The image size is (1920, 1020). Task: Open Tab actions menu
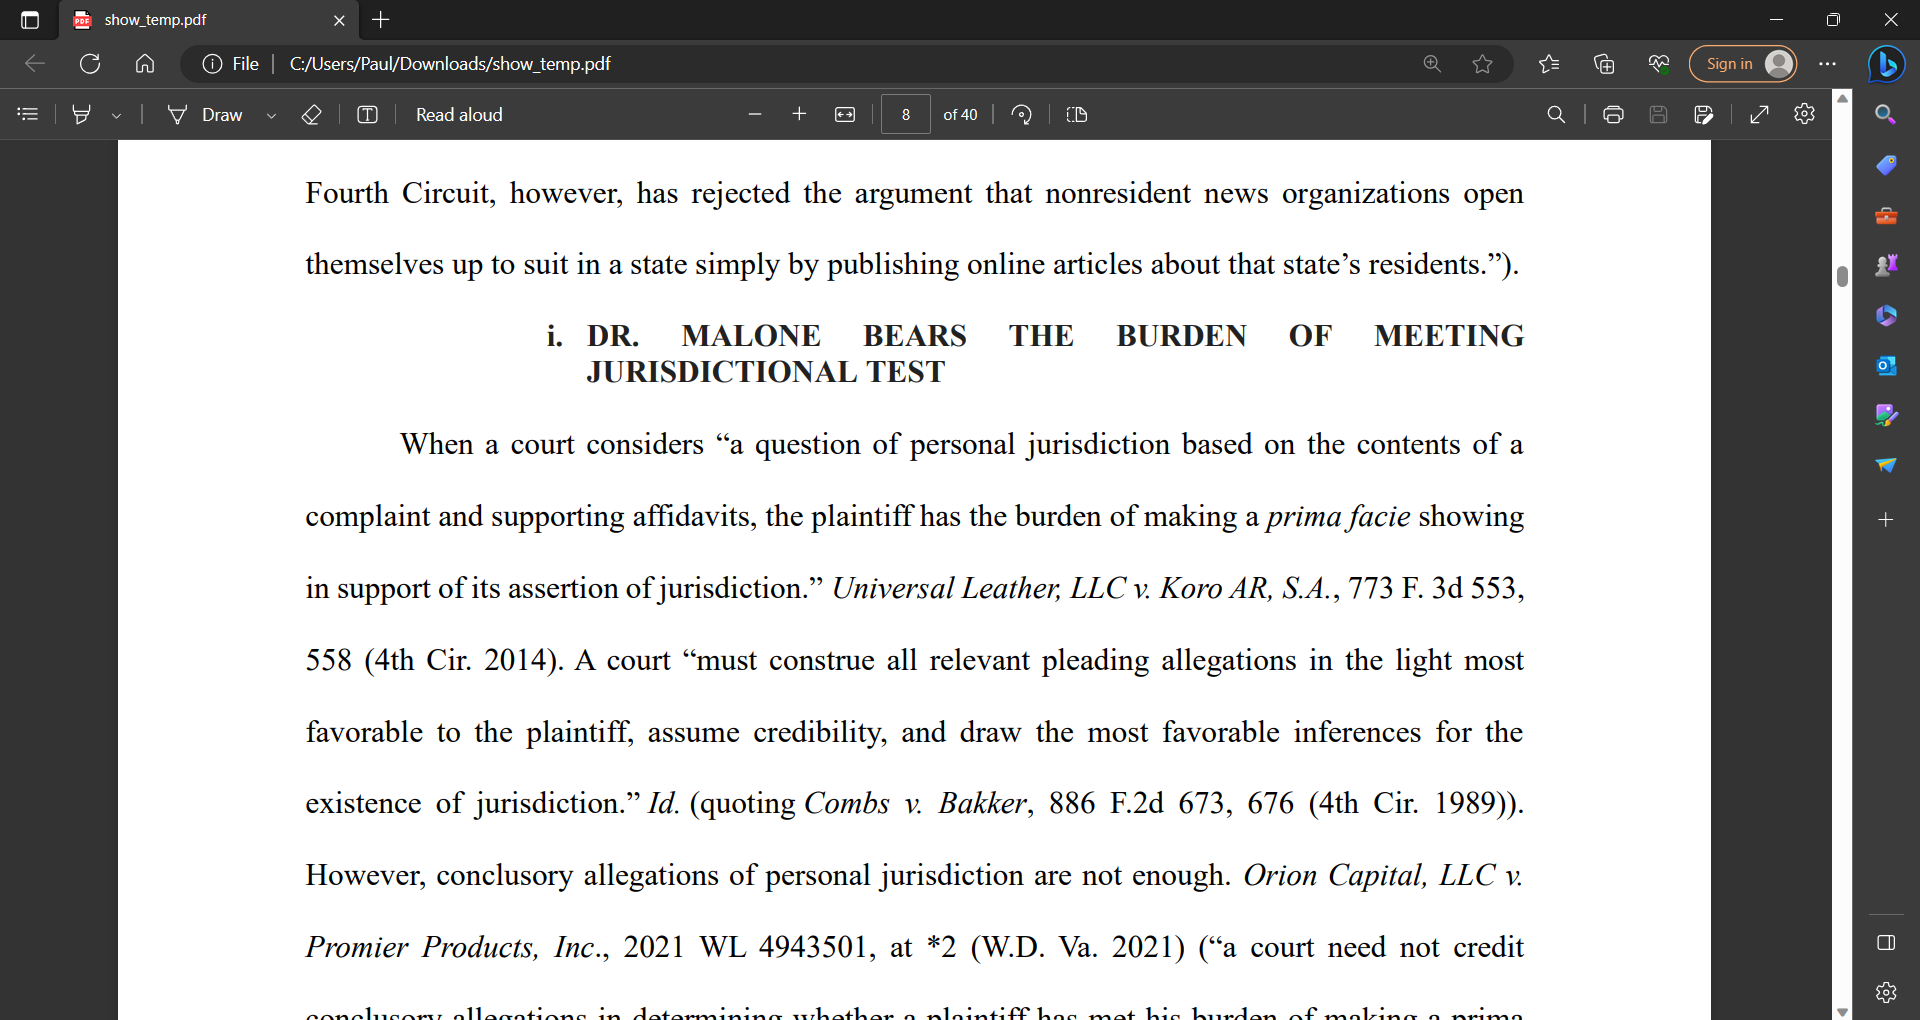click(x=30, y=20)
